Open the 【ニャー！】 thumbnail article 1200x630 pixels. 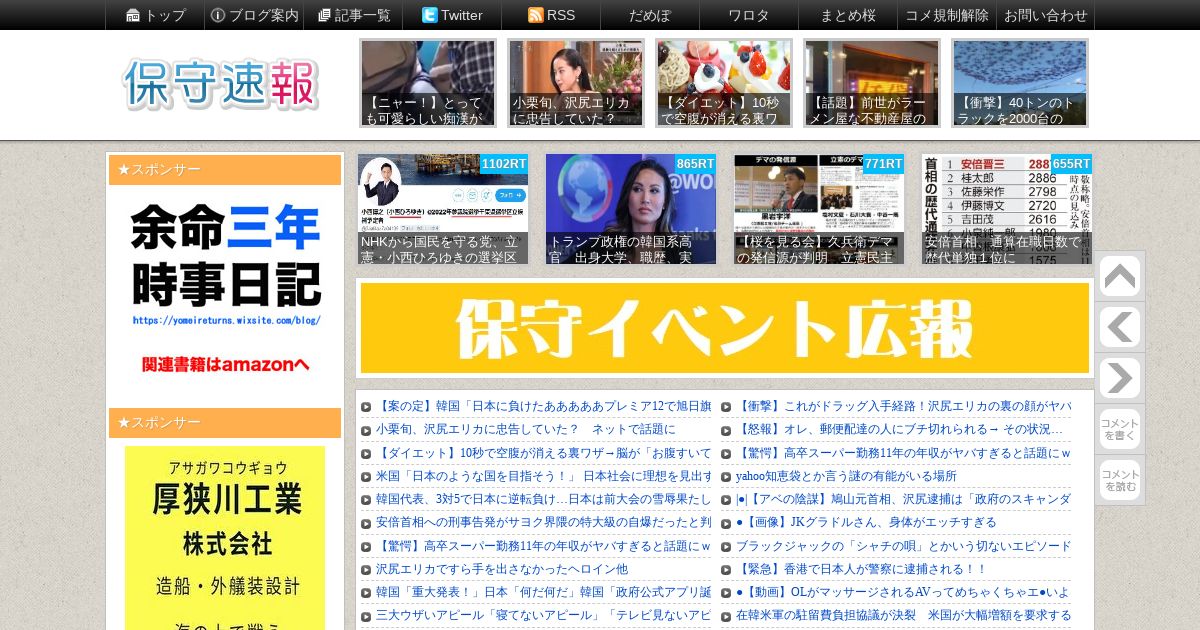pyautogui.click(x=428, y=83)
